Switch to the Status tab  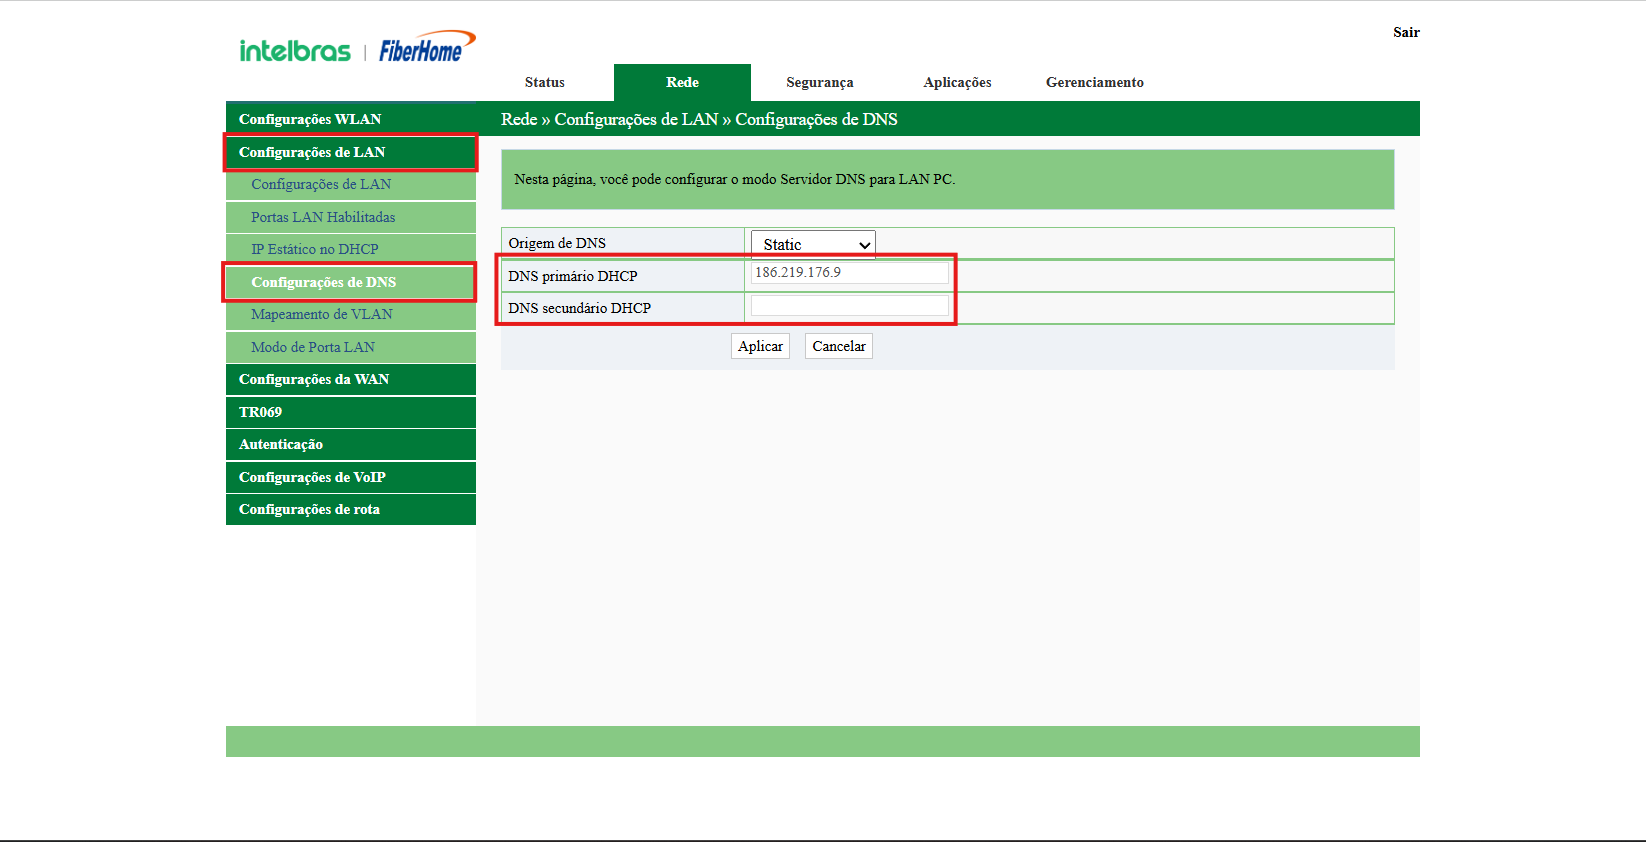544,82
